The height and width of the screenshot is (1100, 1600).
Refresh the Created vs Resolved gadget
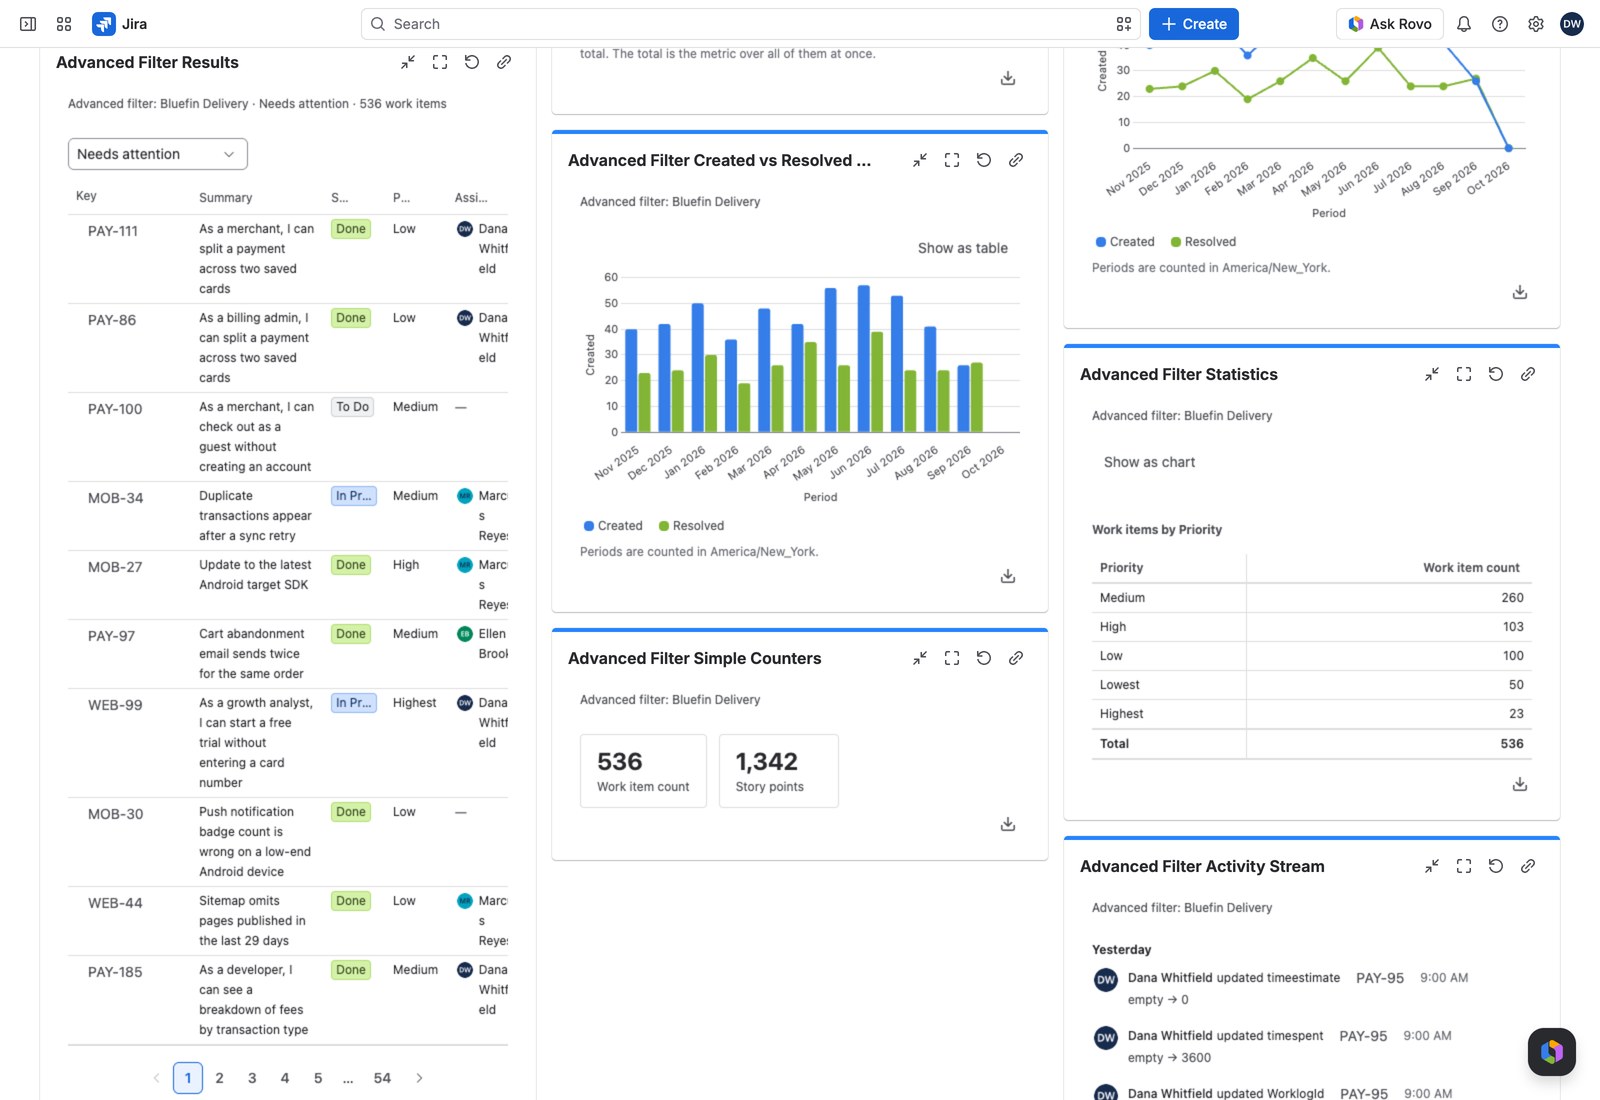[x=984, y=160]
